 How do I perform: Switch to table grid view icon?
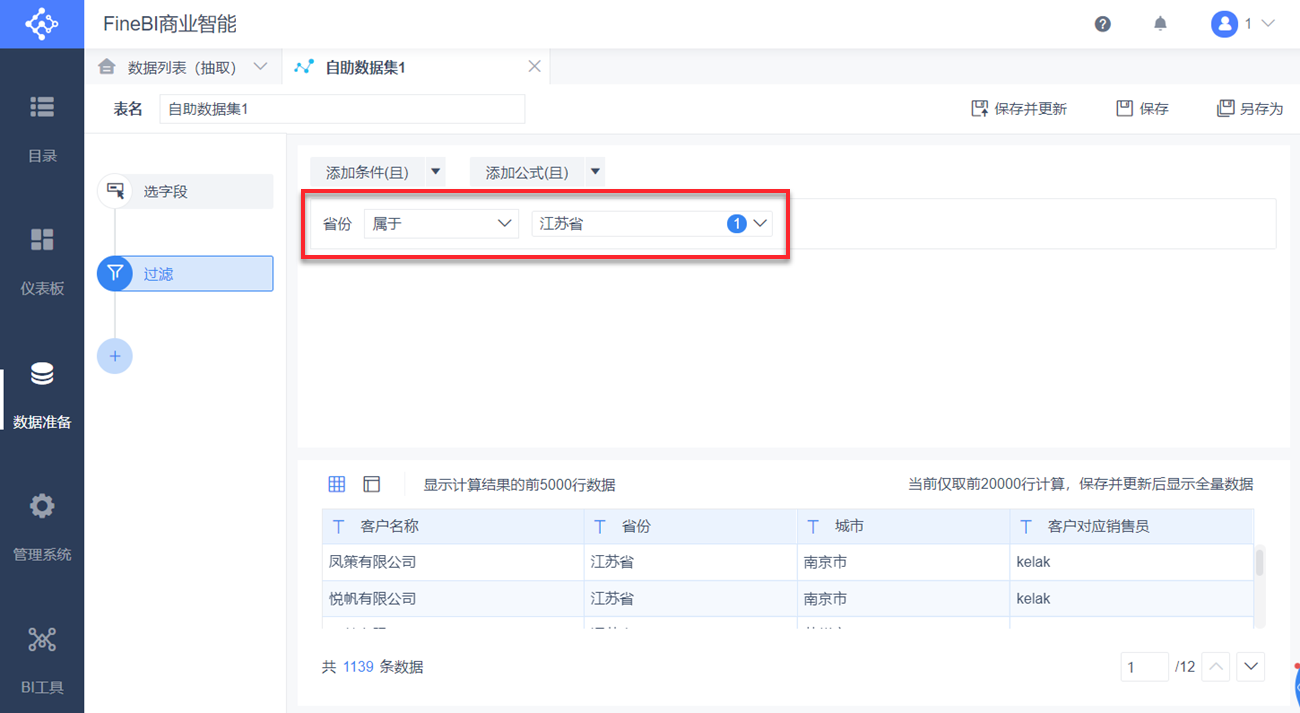(337, 484)
